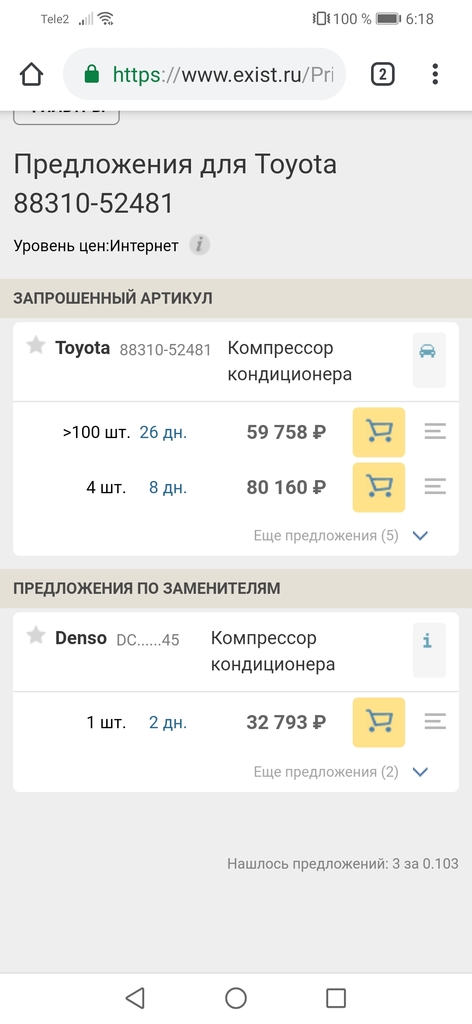The width and height of the screenshot is (472, 1024).
Task: Add the 59 758 ₽ Toyota offer to cart
Action: point(379,432)
